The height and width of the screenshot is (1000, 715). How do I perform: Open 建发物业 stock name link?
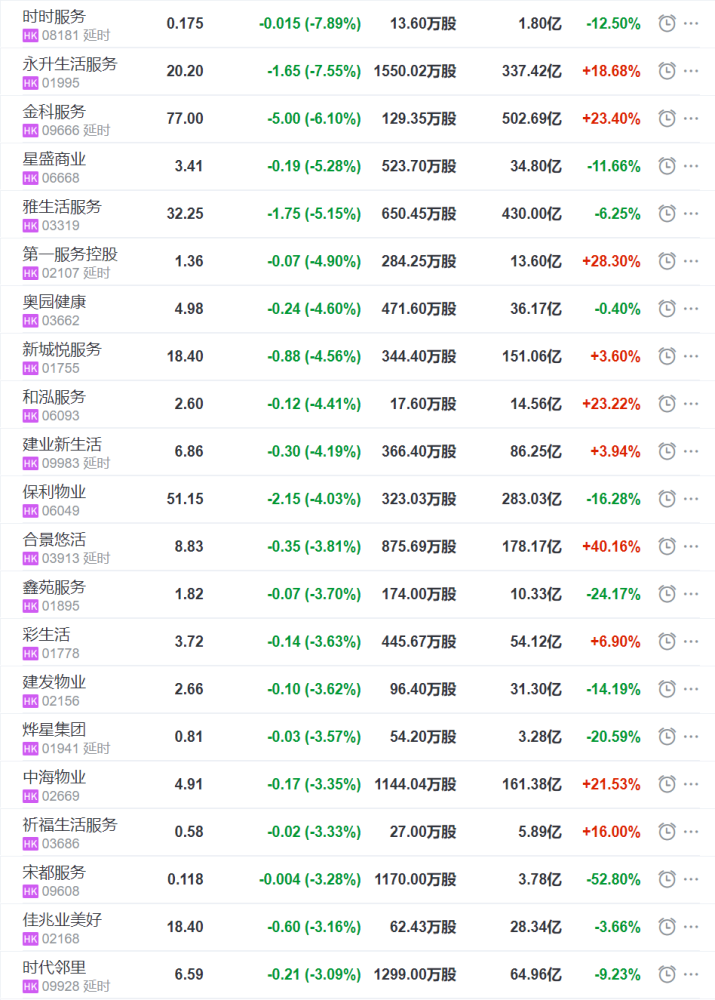coord(54,682)
